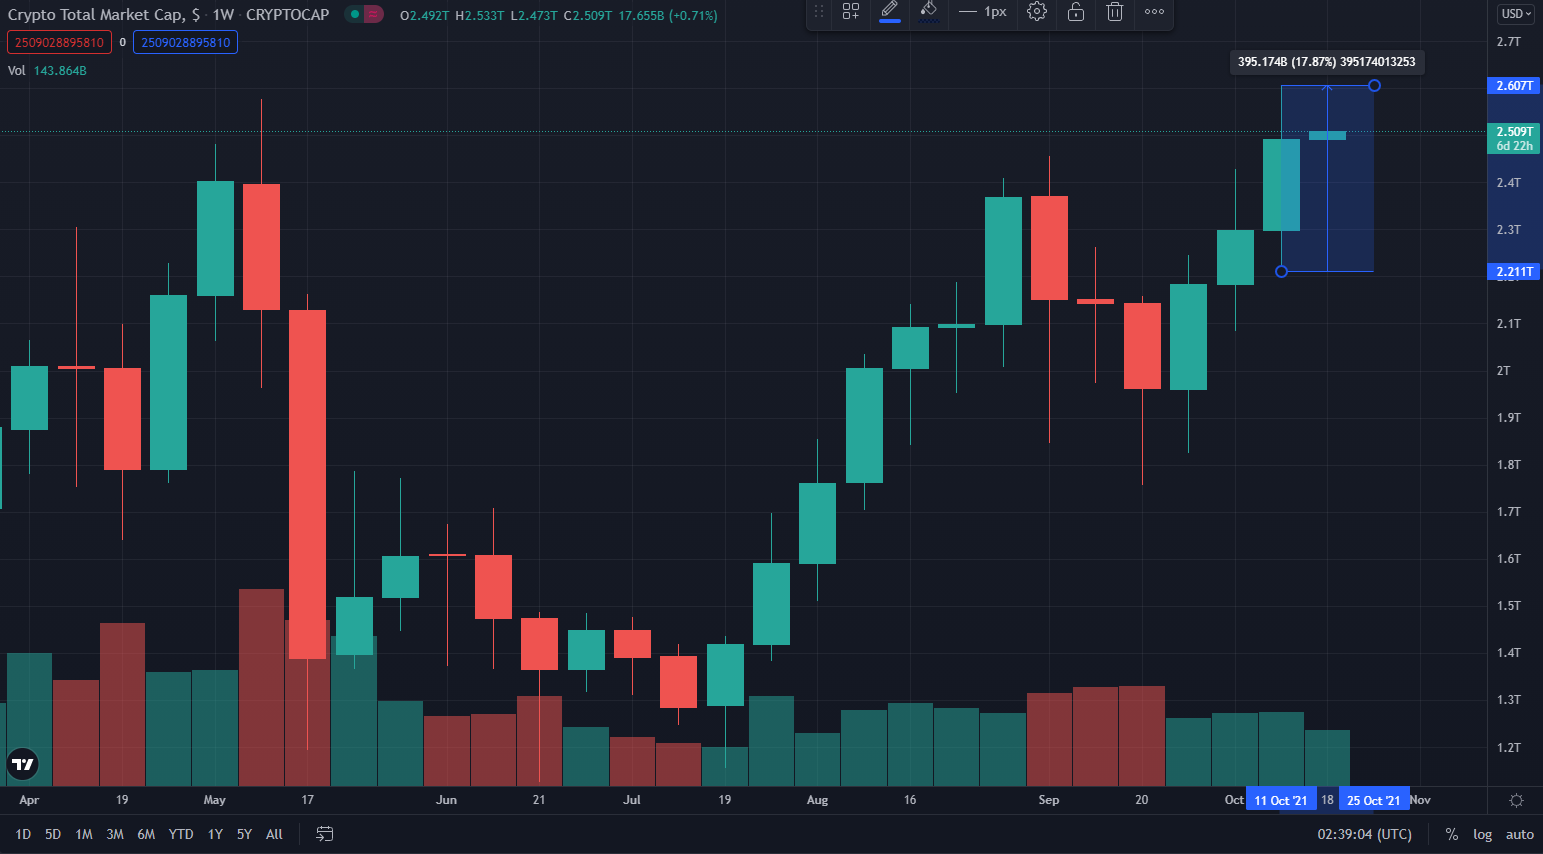Click the red sell price box

tap(59, 42)
